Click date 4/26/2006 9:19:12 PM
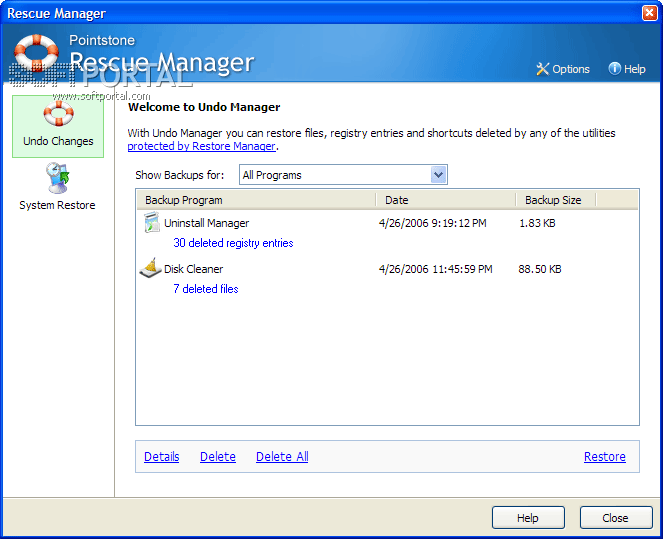Viewport: 663px width, 539px height. 433,223
